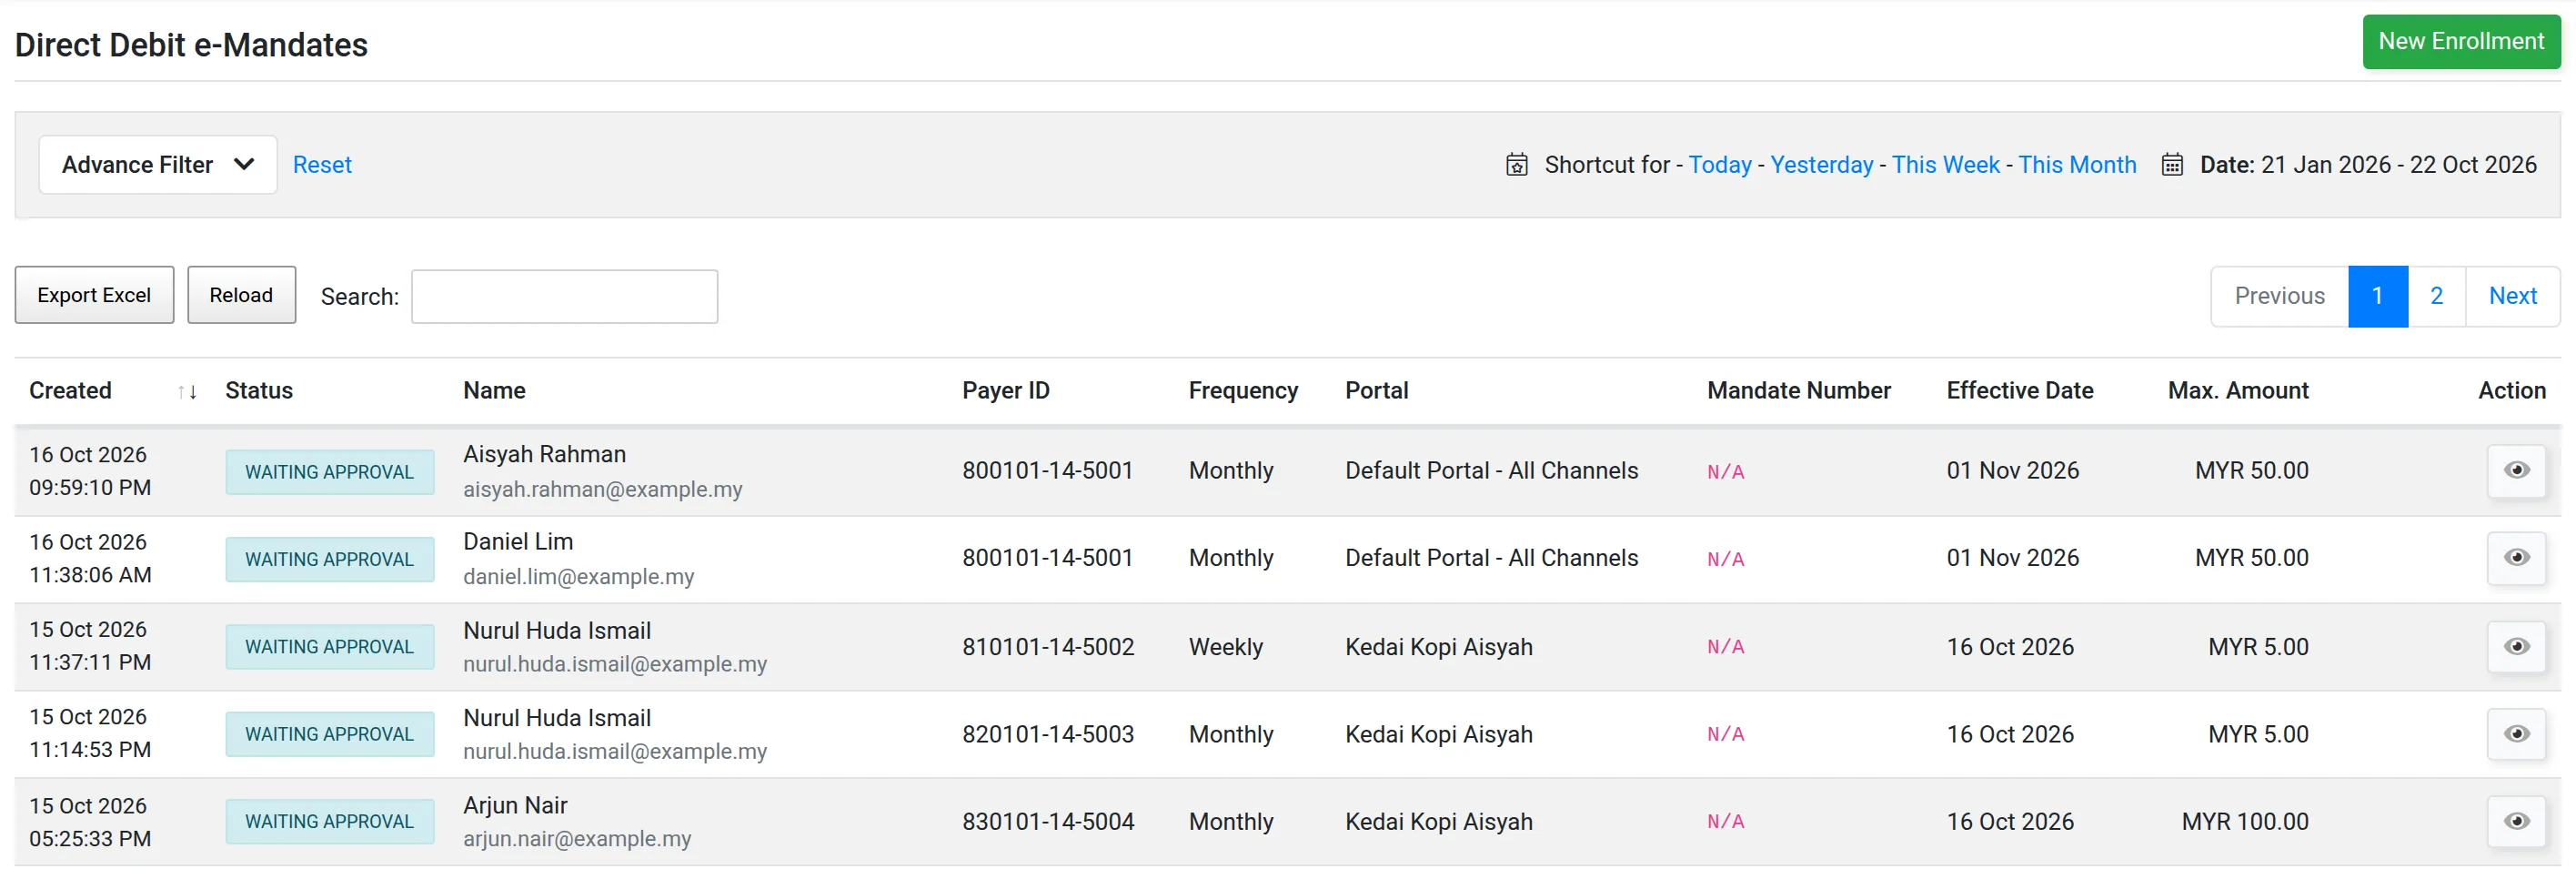This screenshot has width=2576, height=879.
Task: Click the Effective Date column header
Action: coord(2020,391)
